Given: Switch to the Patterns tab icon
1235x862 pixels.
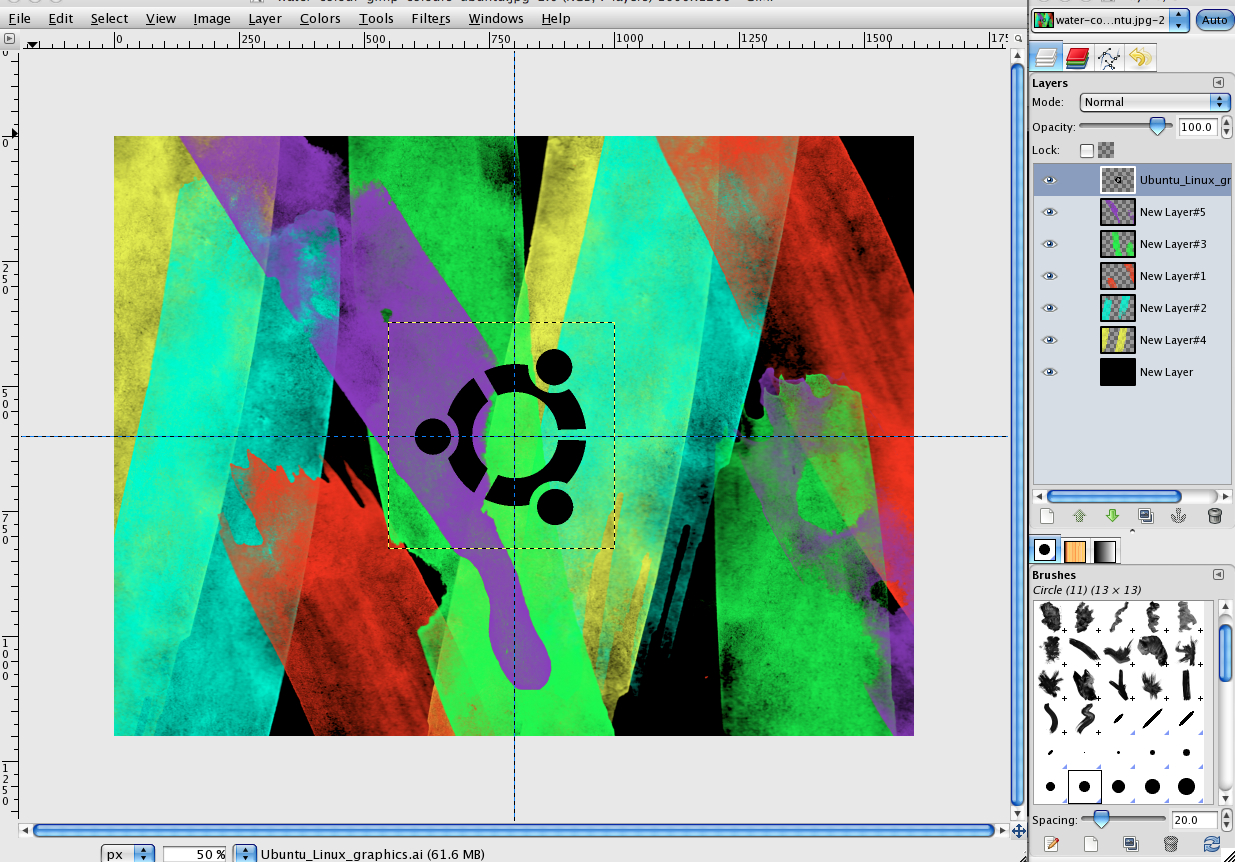Looking at the screenshot, I should (1074, 551).
